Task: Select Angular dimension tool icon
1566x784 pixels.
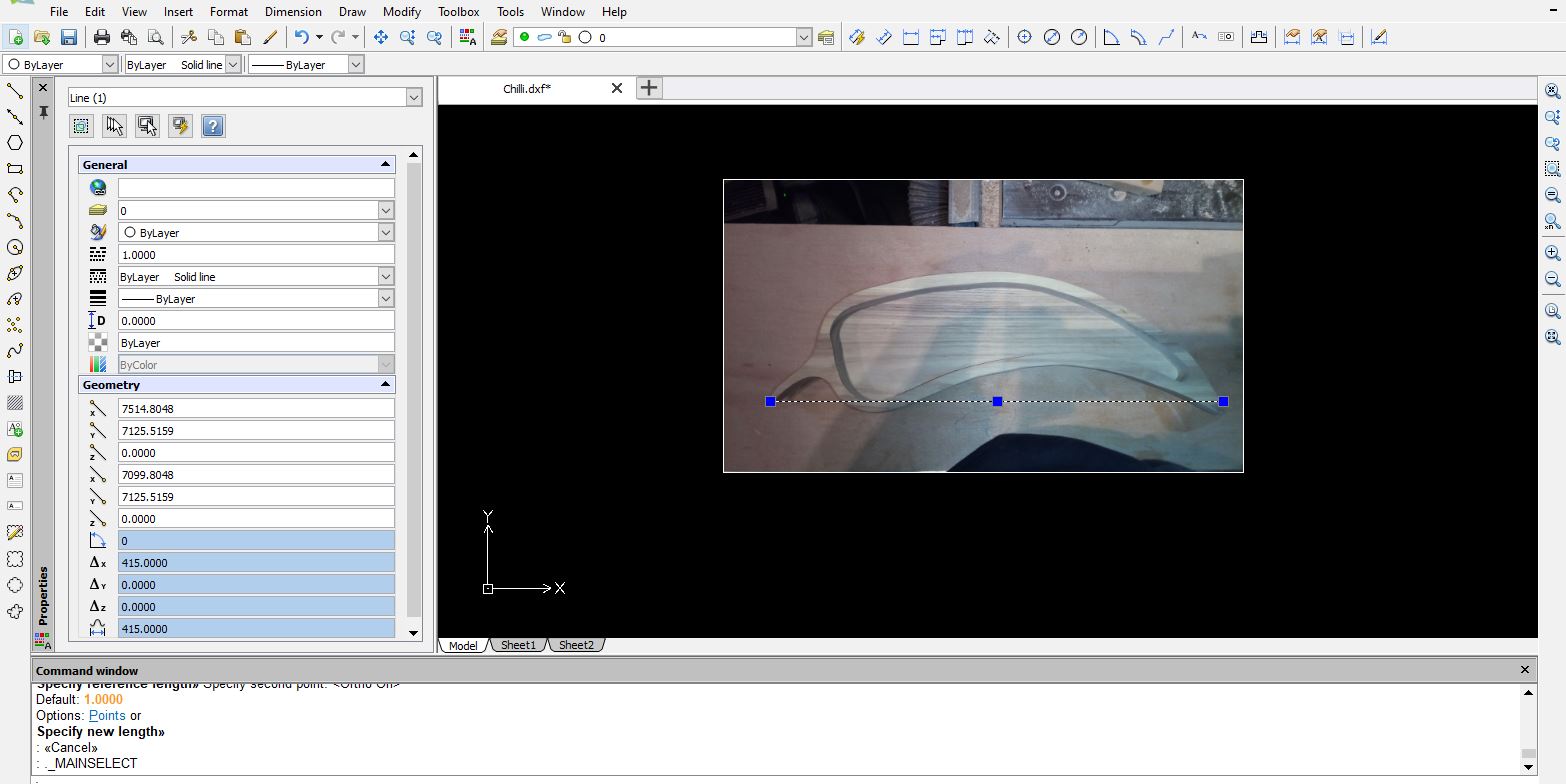Action: click(x=1111, y=37)
